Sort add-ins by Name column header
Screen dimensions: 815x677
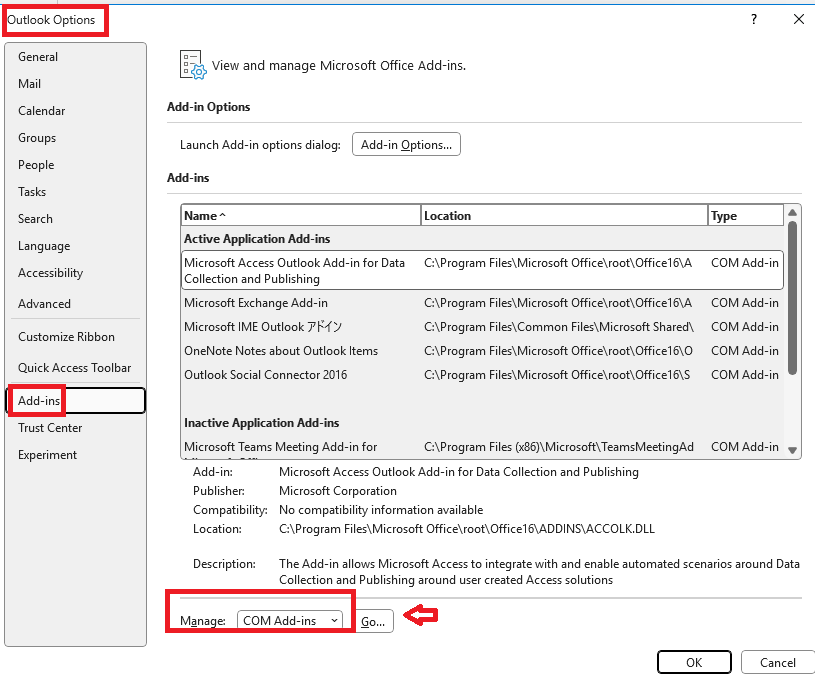click(300, 215)
